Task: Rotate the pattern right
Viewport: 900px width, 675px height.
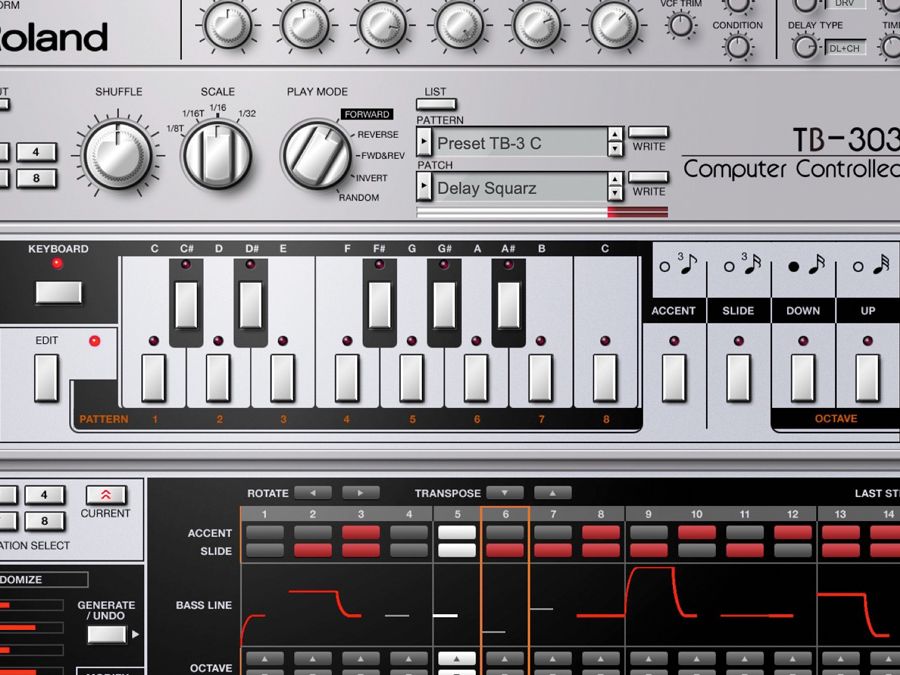Action: (x=360, y=493)
